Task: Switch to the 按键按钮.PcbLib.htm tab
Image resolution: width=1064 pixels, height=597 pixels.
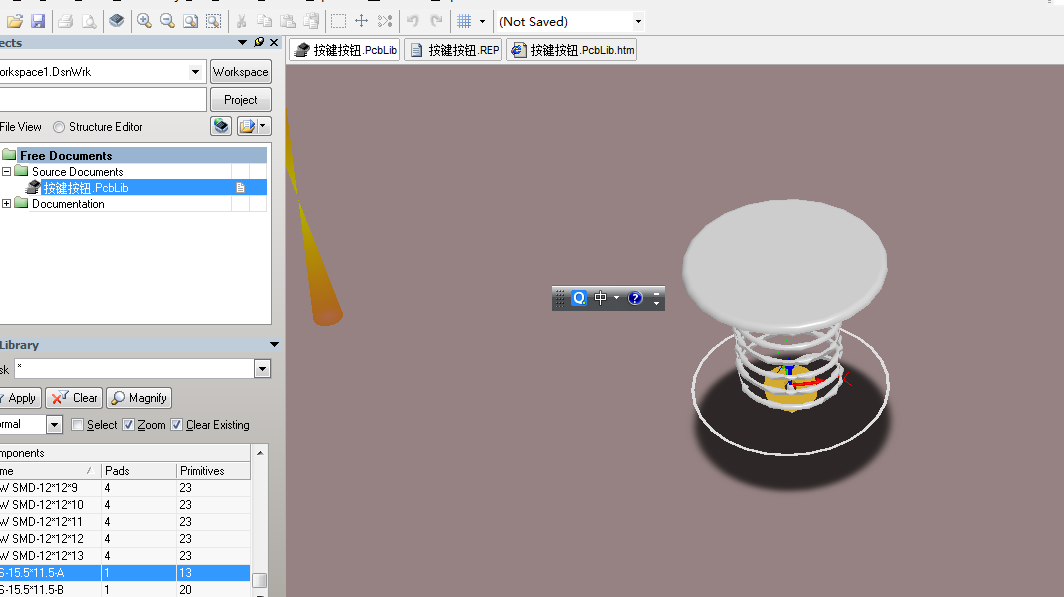Action: click(572, 50)
